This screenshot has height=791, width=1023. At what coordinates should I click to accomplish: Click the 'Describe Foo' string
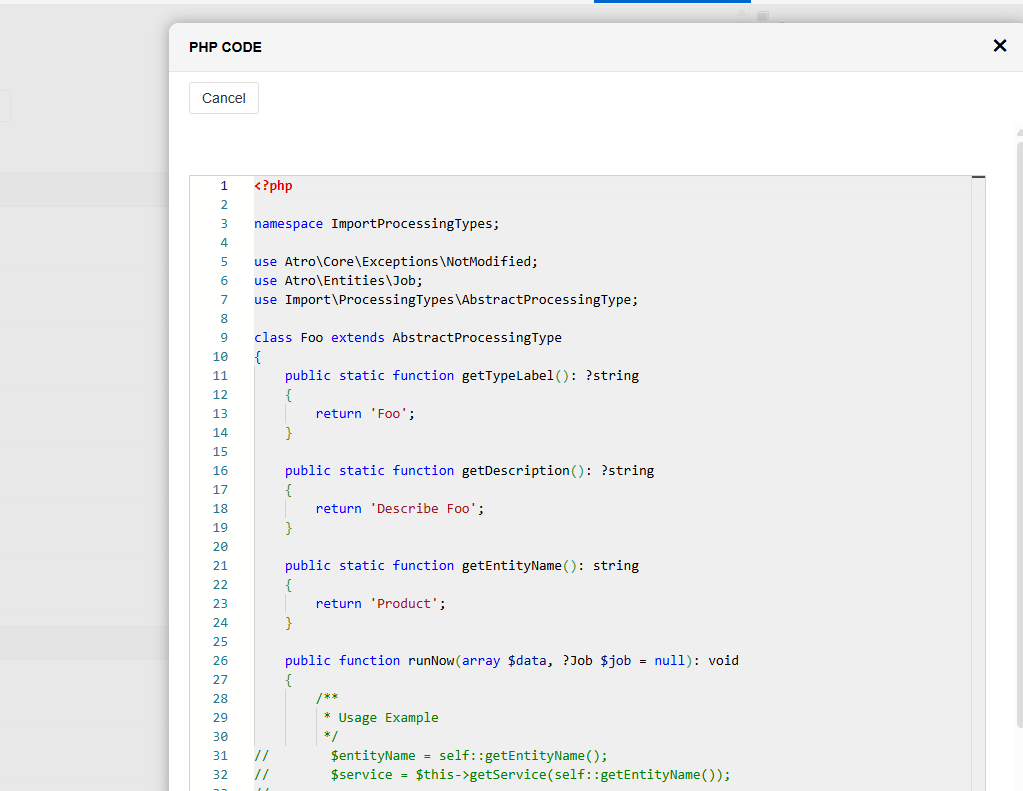point(426,509)
